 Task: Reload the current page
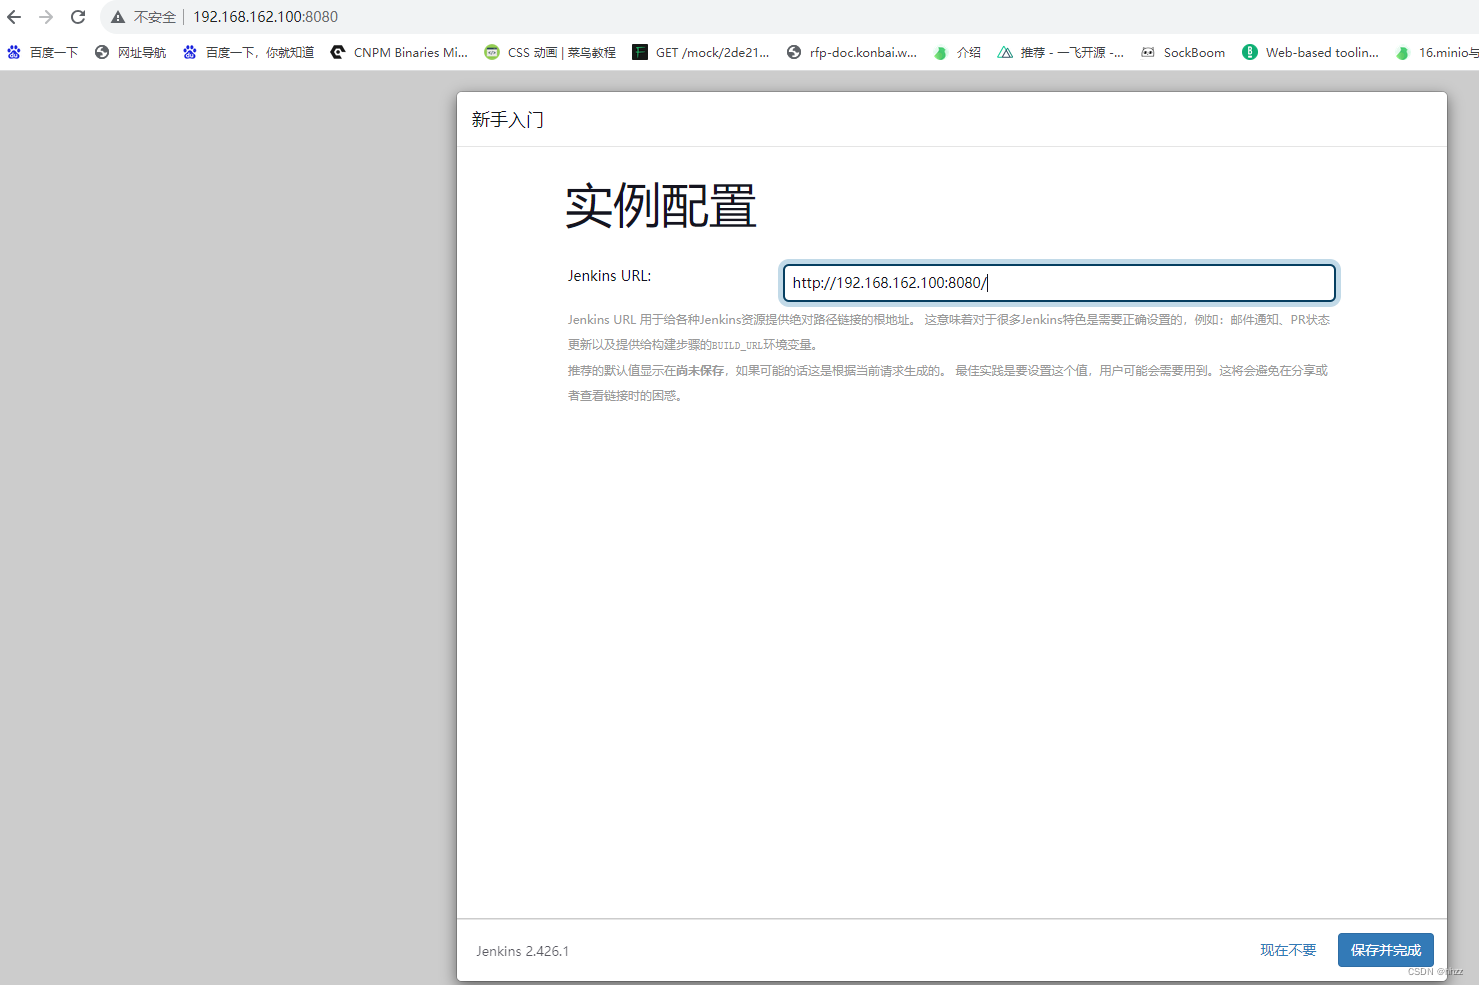point(78,17)
